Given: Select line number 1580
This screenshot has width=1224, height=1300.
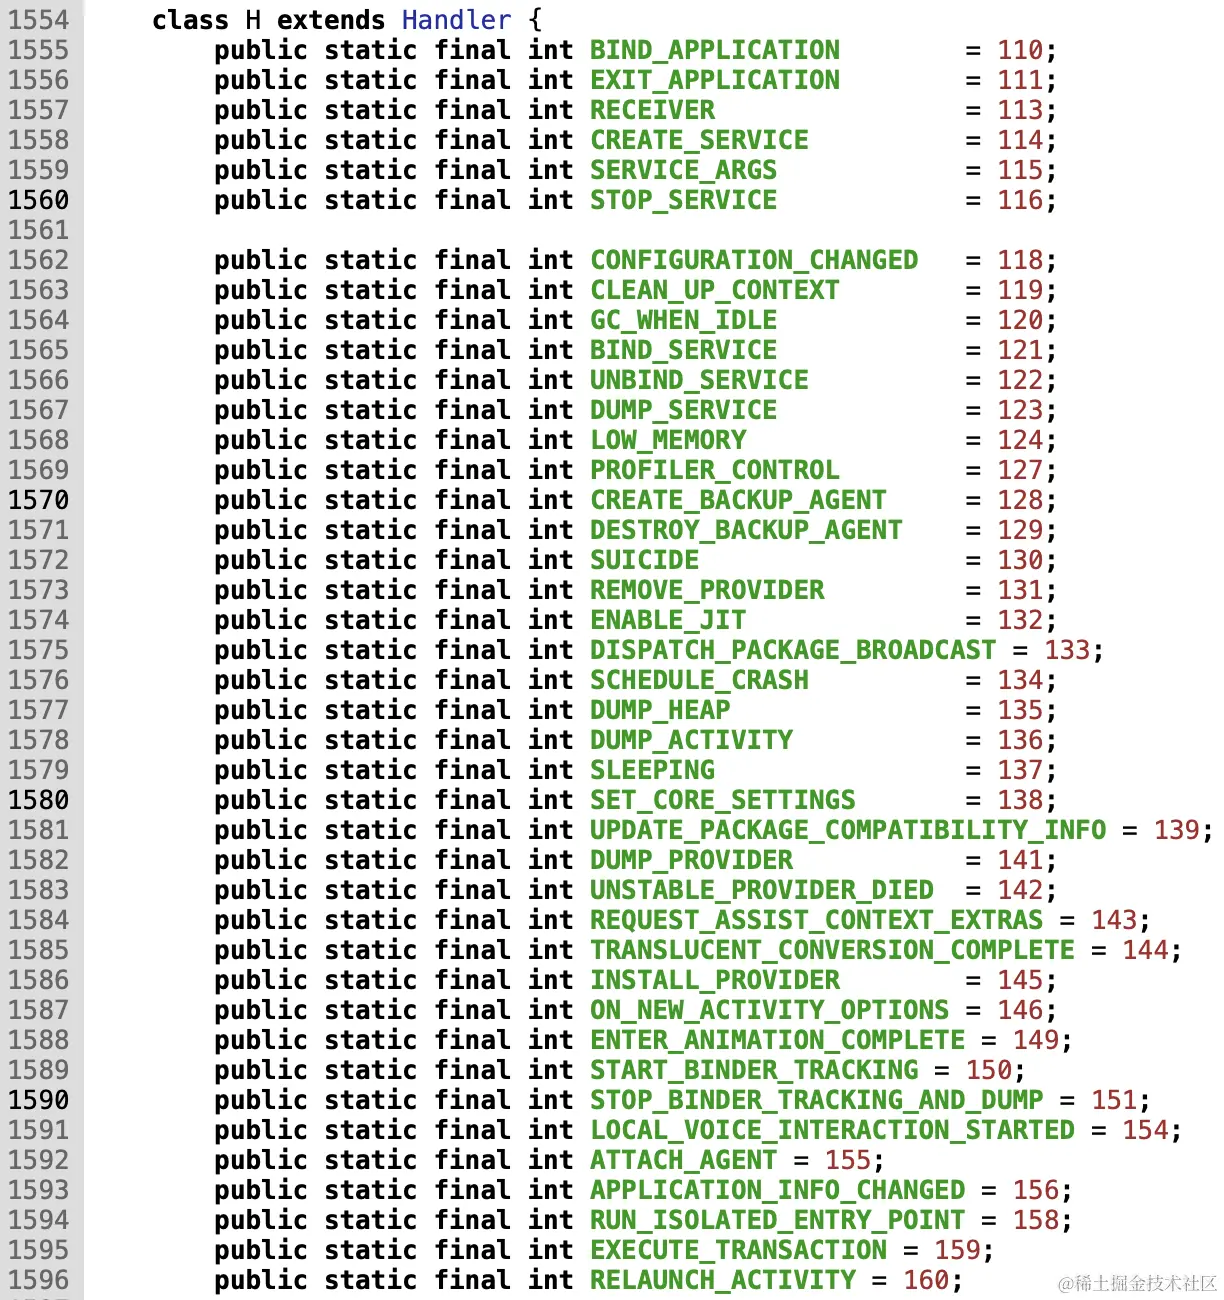Looking at the screenshot, I should click(x=39, y=800).
